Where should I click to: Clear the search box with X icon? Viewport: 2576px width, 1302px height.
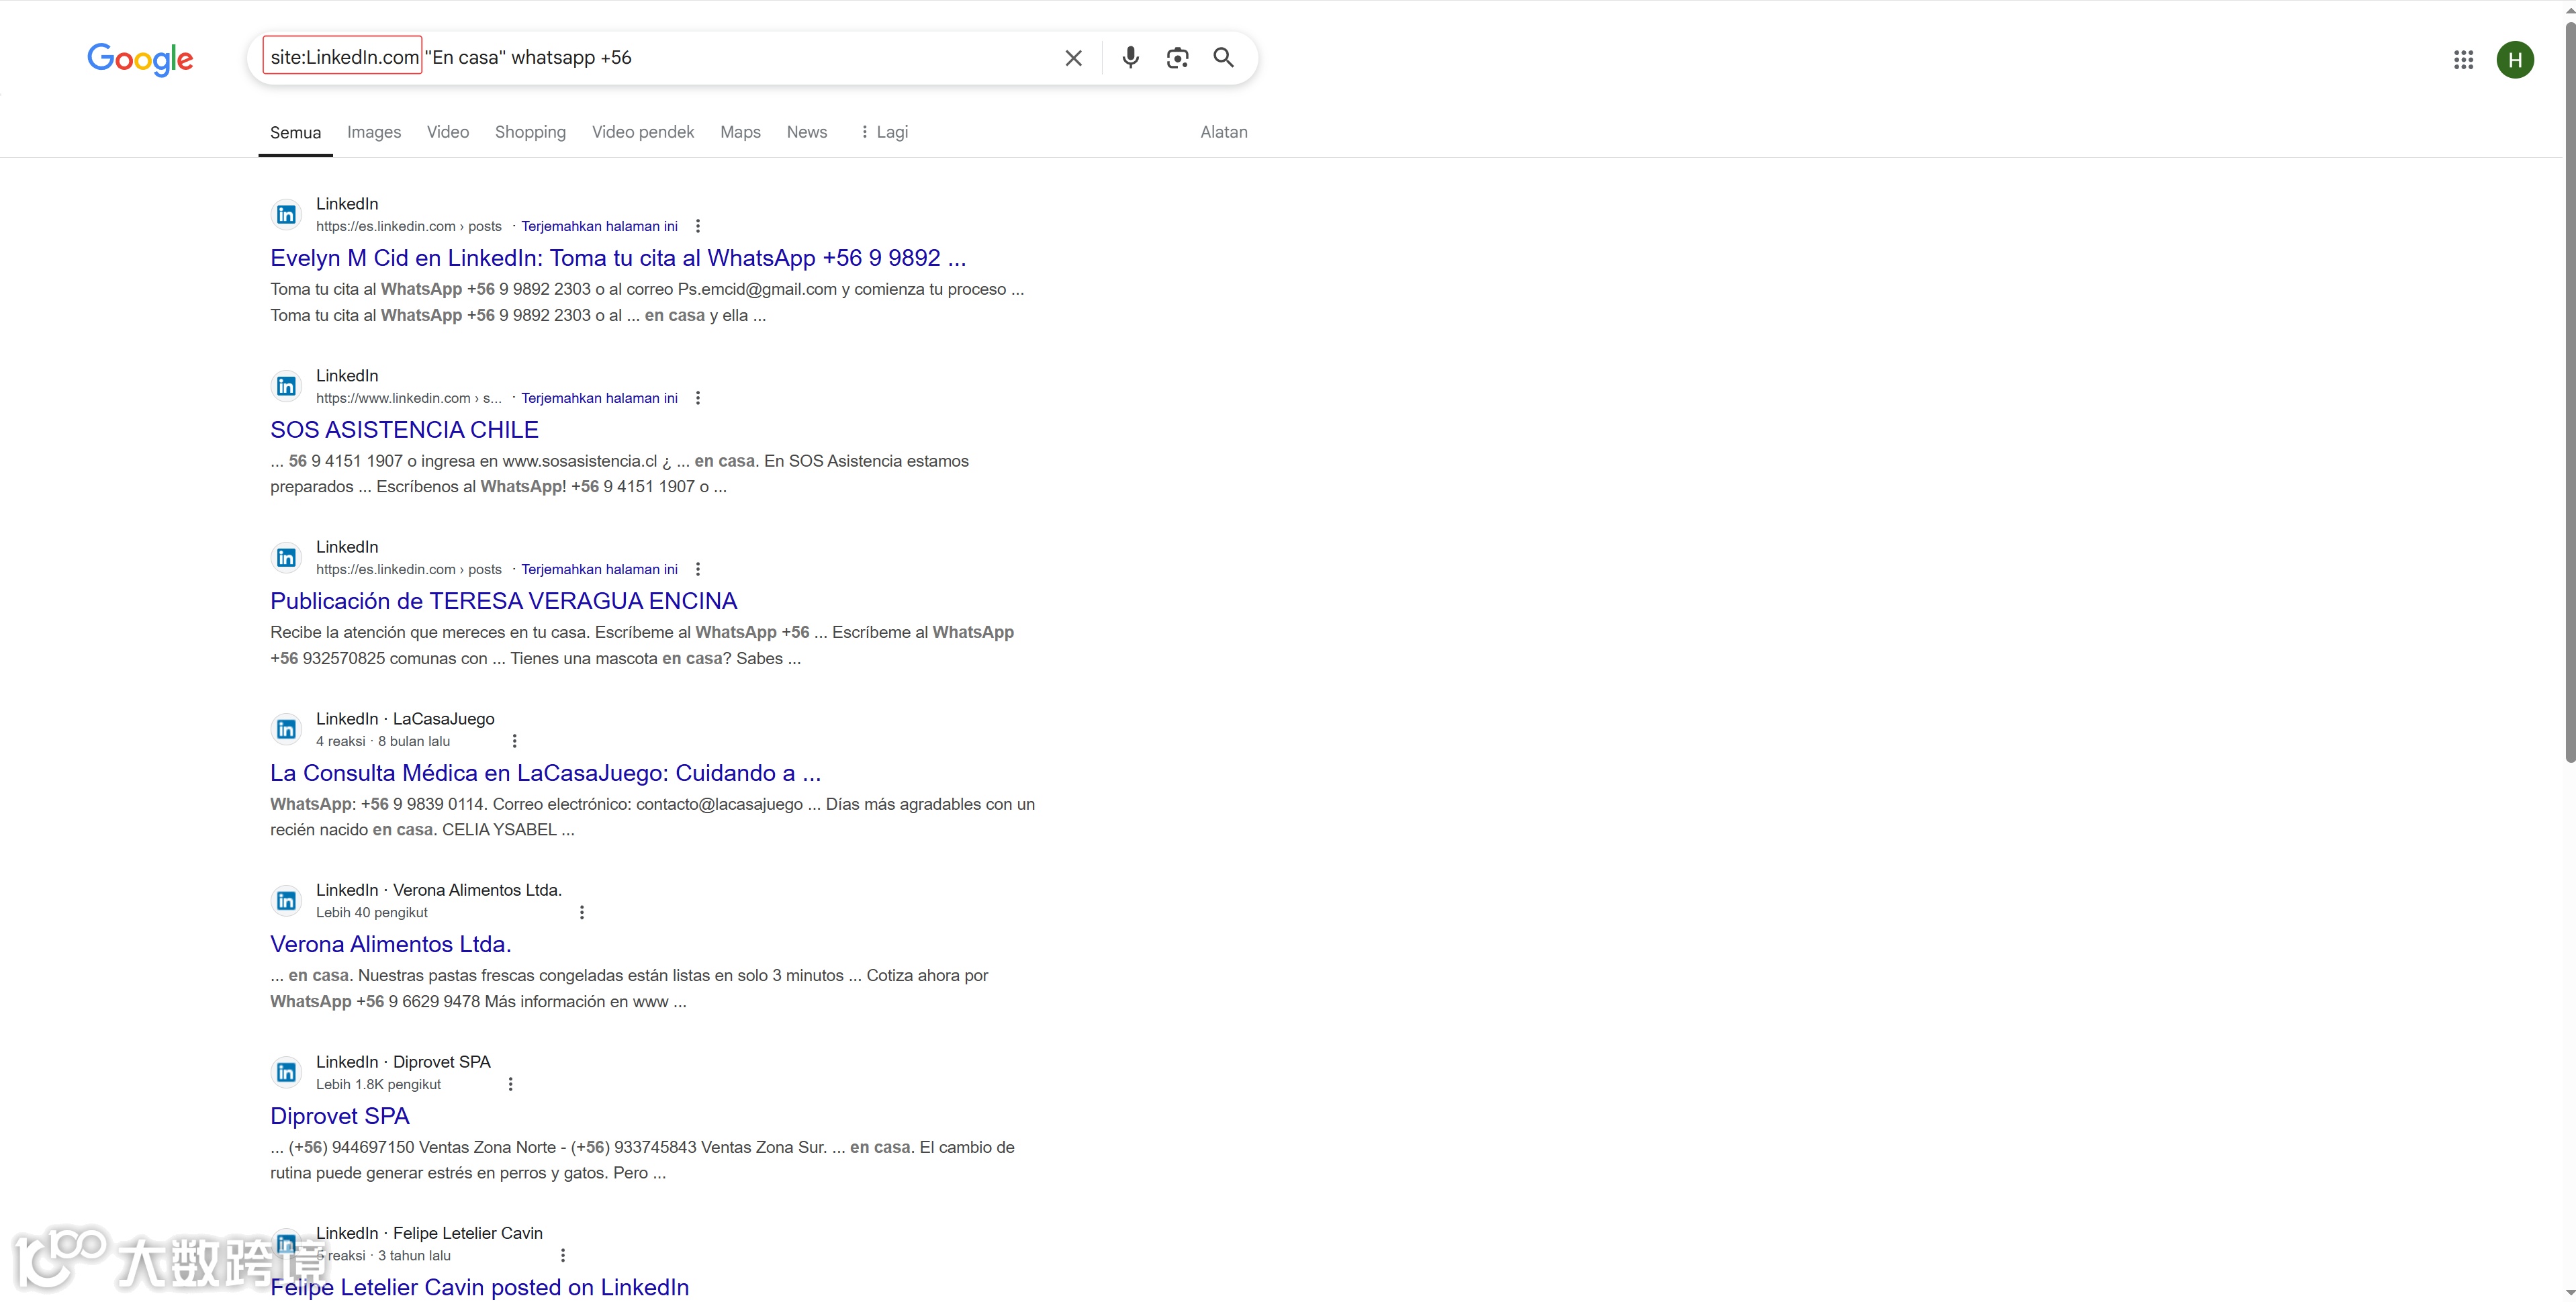1073,58
